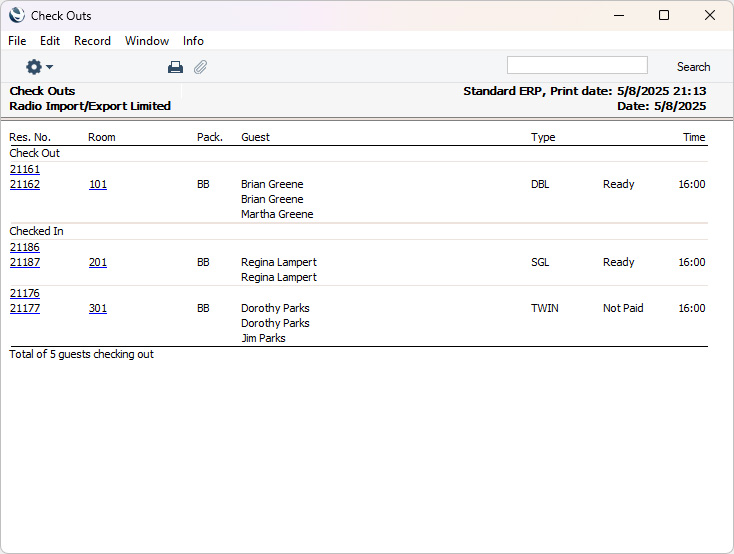Open the Edit menu
This screenshot has width=734, height=554.
click(50, 41)
